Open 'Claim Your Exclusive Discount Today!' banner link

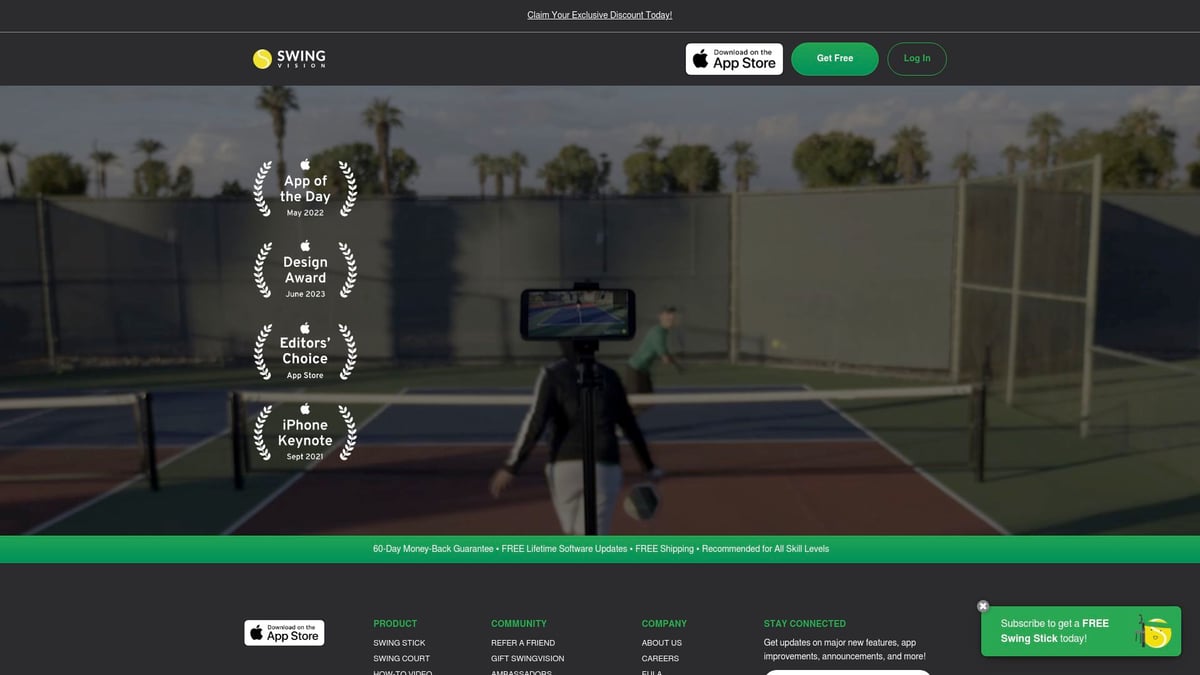[600, 14]
